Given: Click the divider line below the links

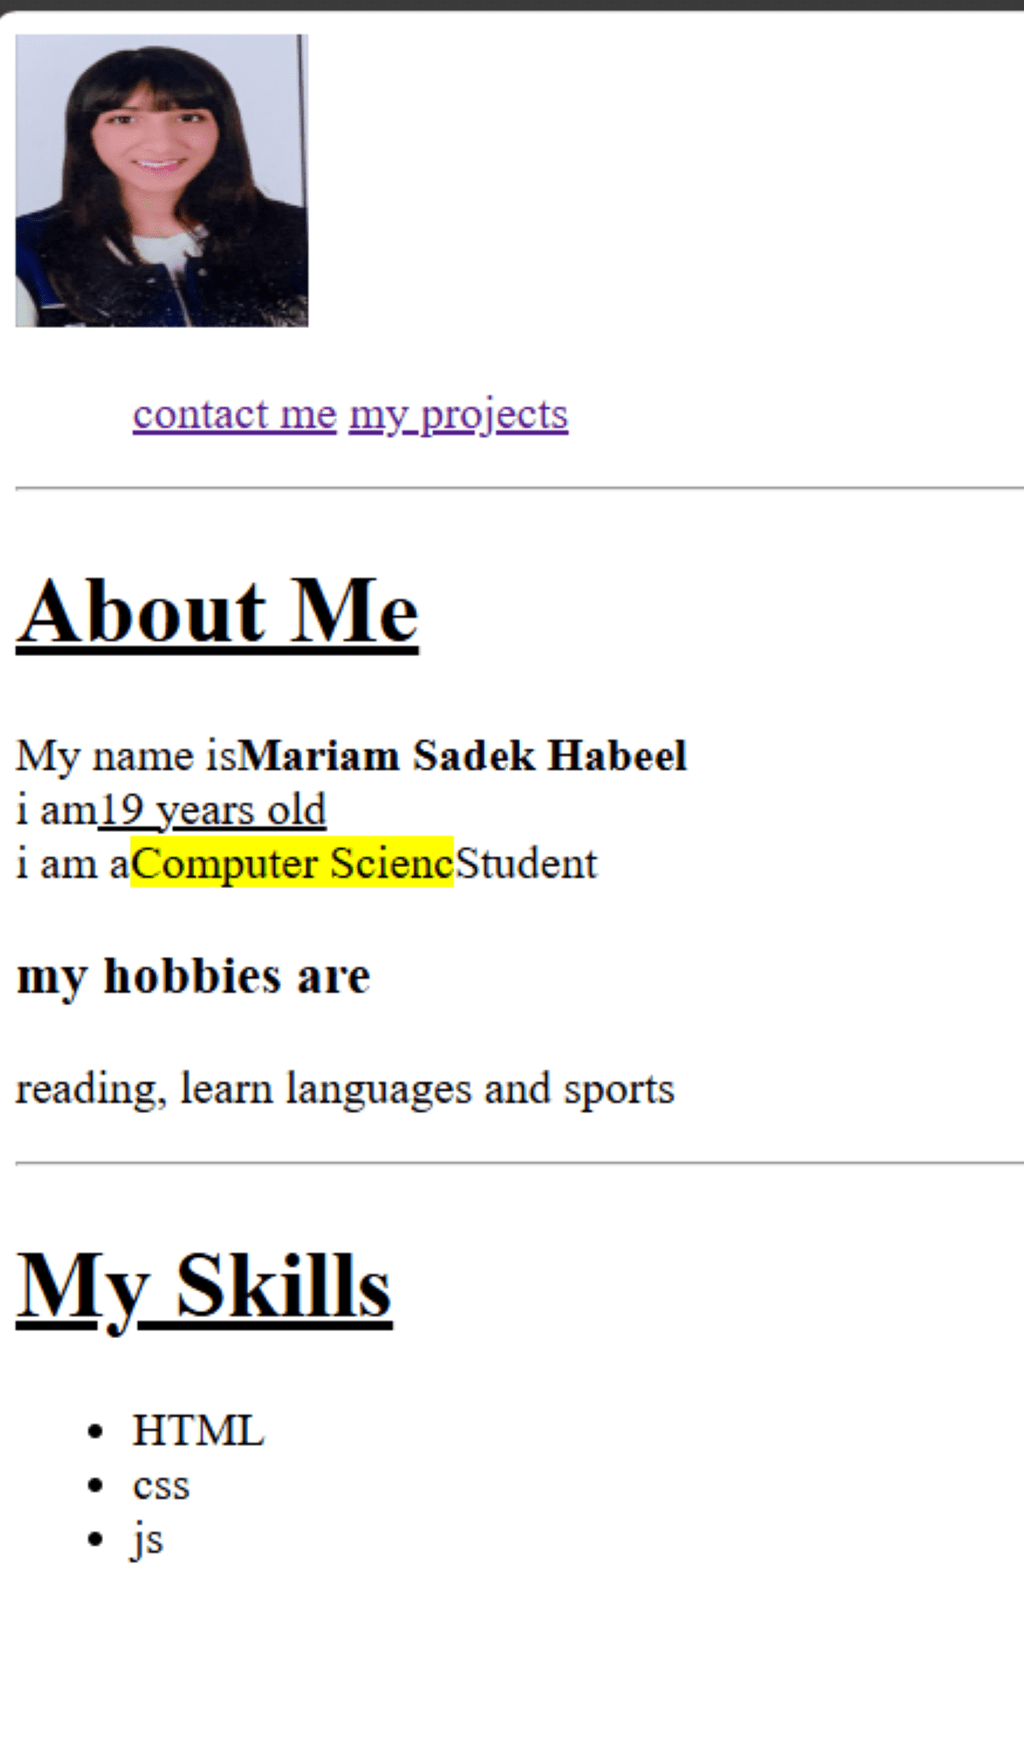Looking at the screenshot, I should (x=519, y=488).
